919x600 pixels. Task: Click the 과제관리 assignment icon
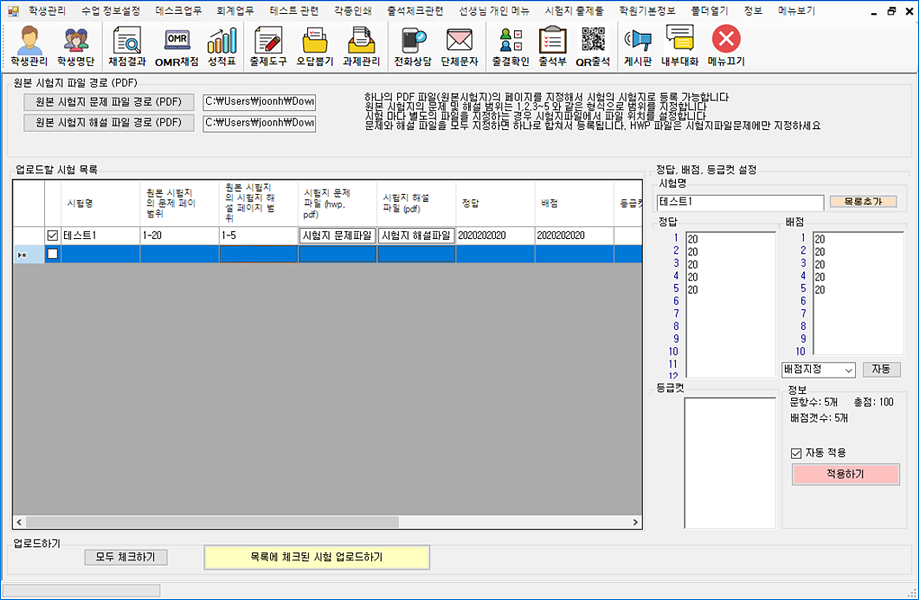[x=361, y=46]
